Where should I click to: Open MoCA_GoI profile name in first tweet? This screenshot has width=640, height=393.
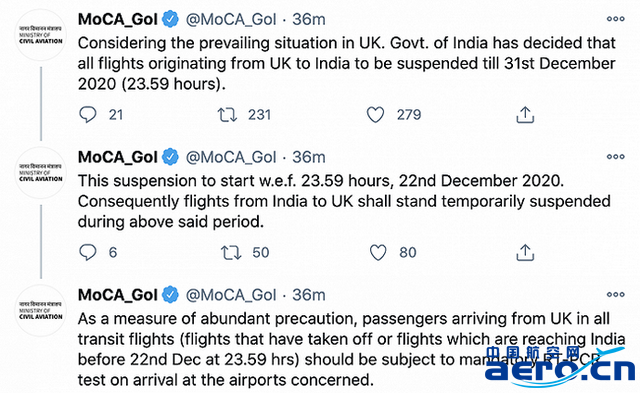click(118, 19)
